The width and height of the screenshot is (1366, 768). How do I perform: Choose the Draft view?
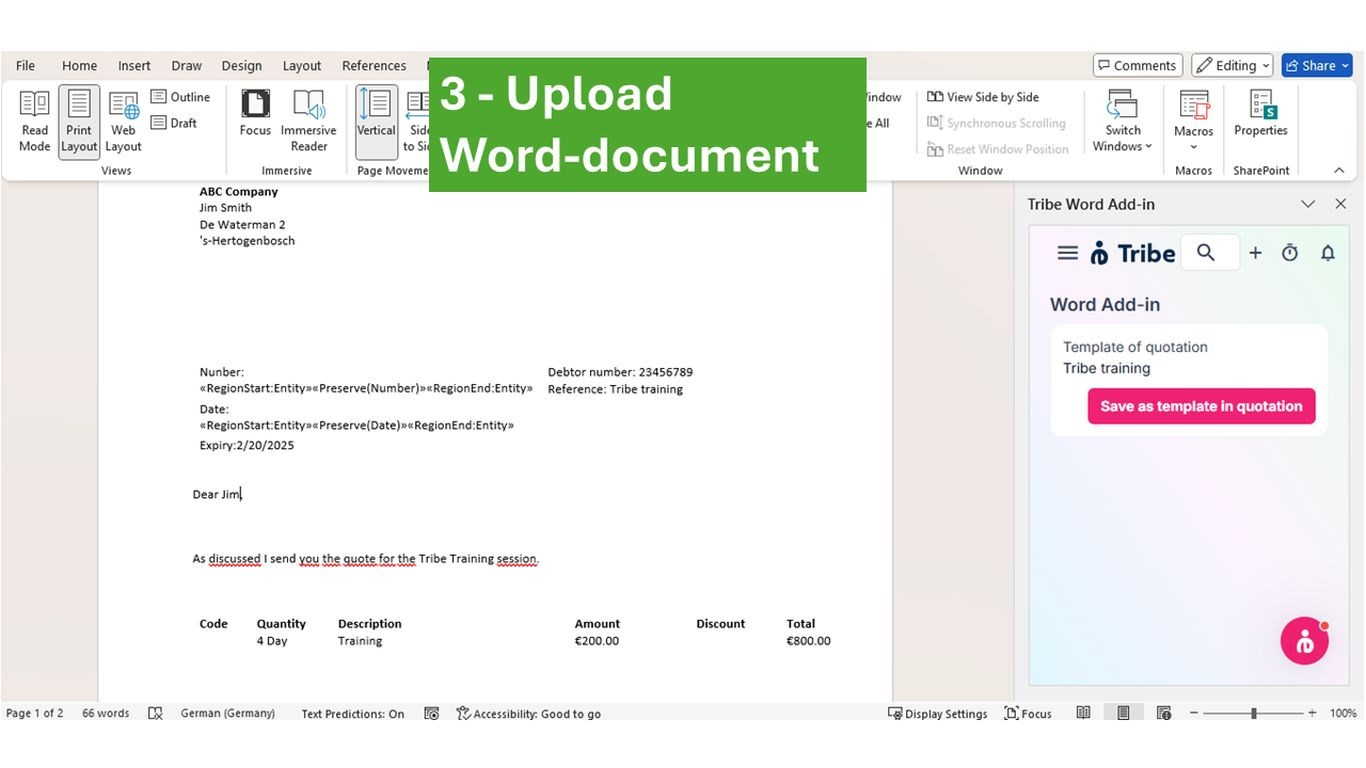tap(175, 123)
